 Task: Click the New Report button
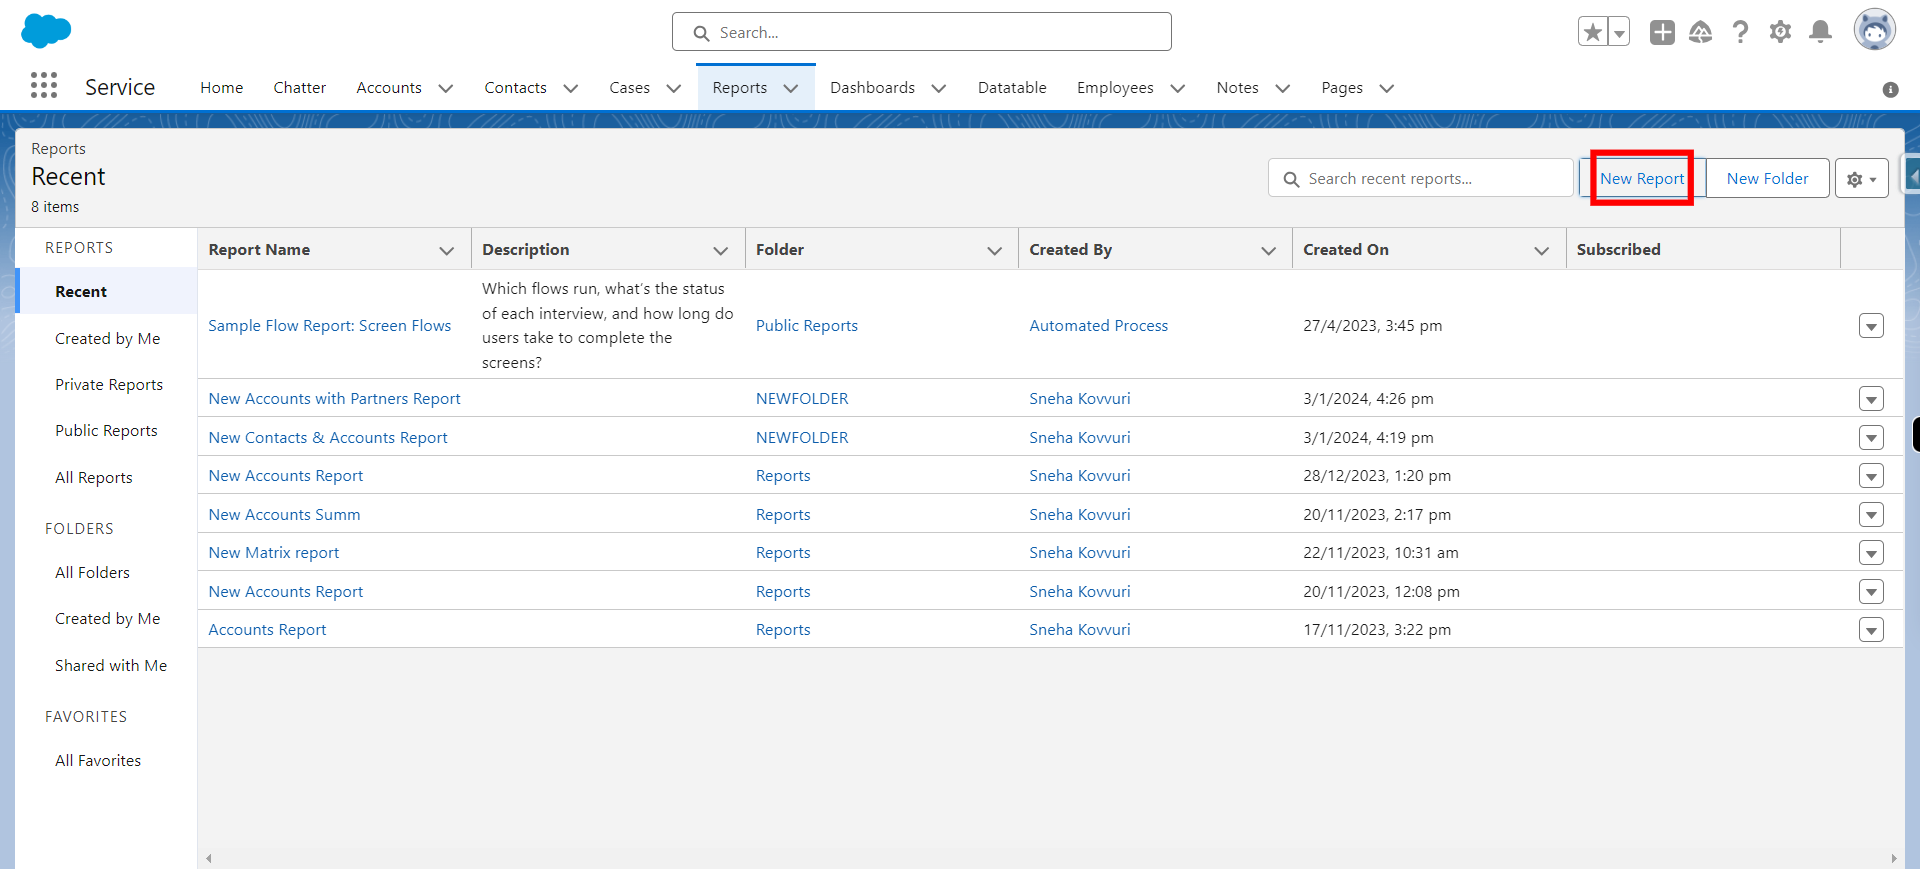(x=1642, y=178)
